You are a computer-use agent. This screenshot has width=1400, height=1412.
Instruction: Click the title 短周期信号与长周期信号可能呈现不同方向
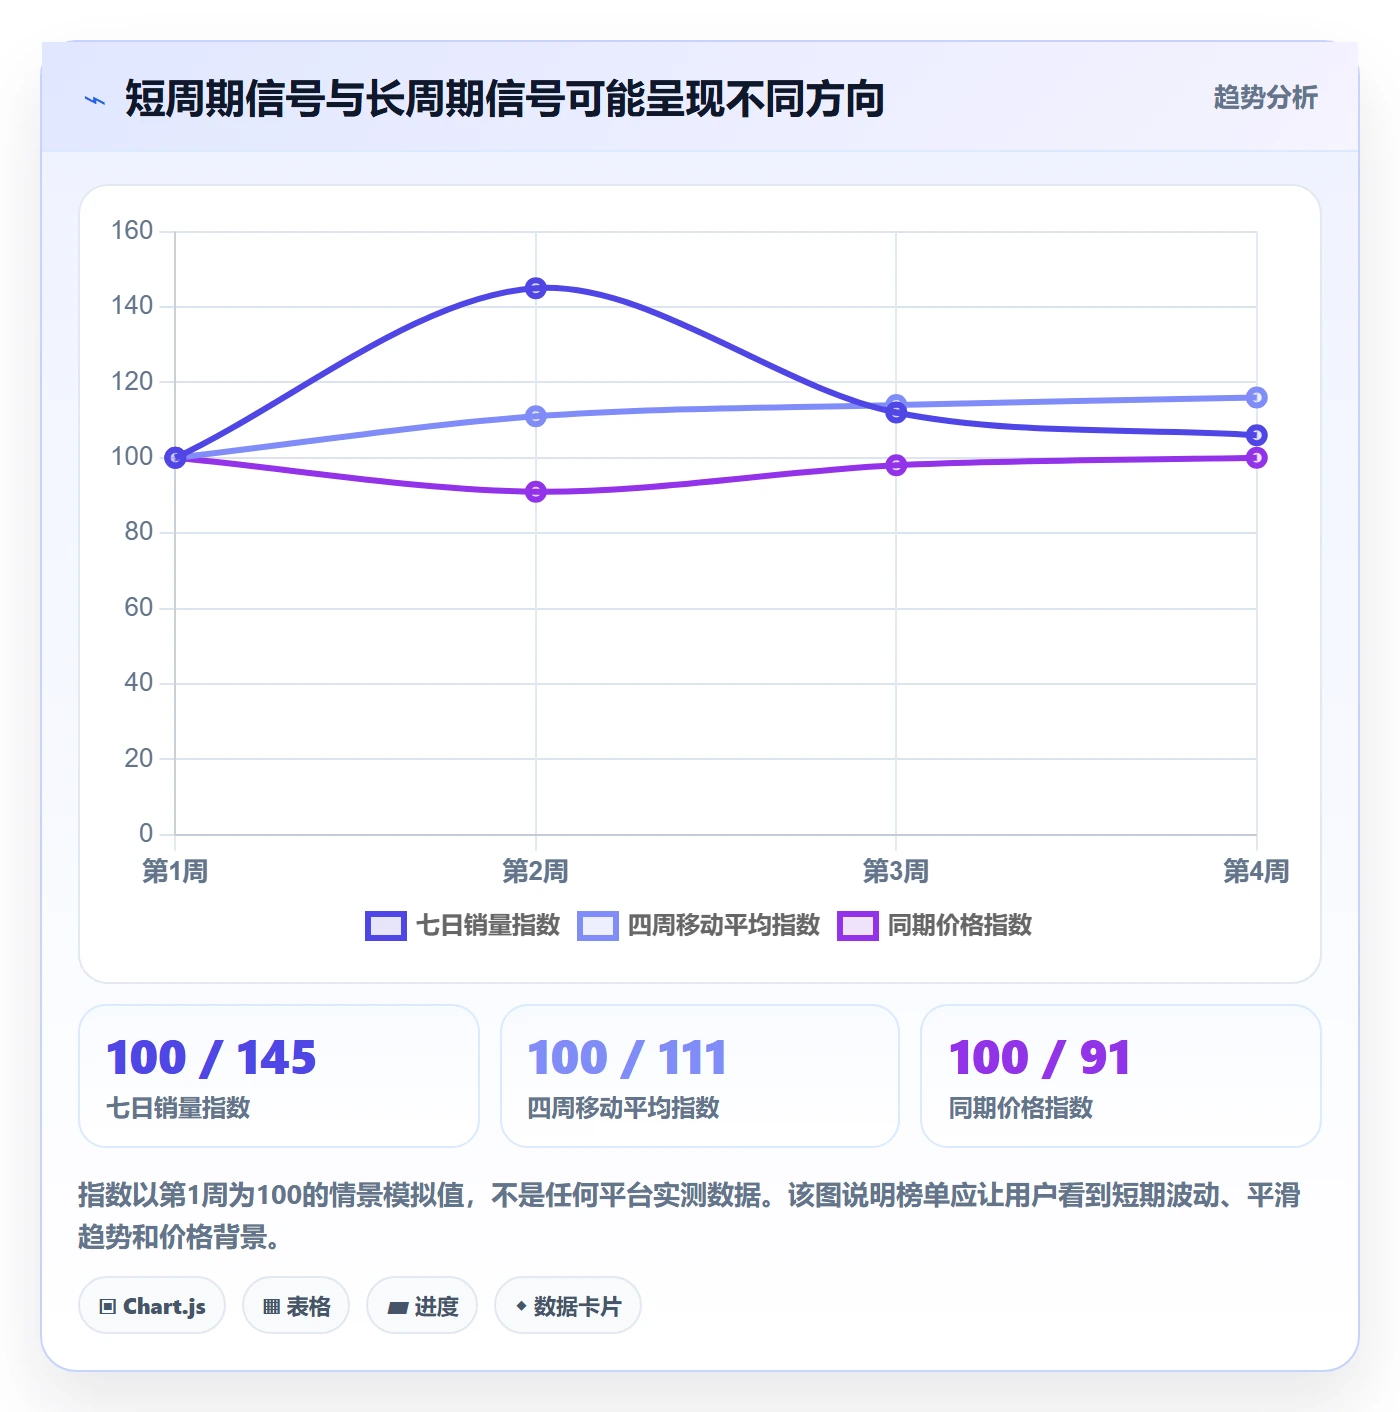pos(505,99)
